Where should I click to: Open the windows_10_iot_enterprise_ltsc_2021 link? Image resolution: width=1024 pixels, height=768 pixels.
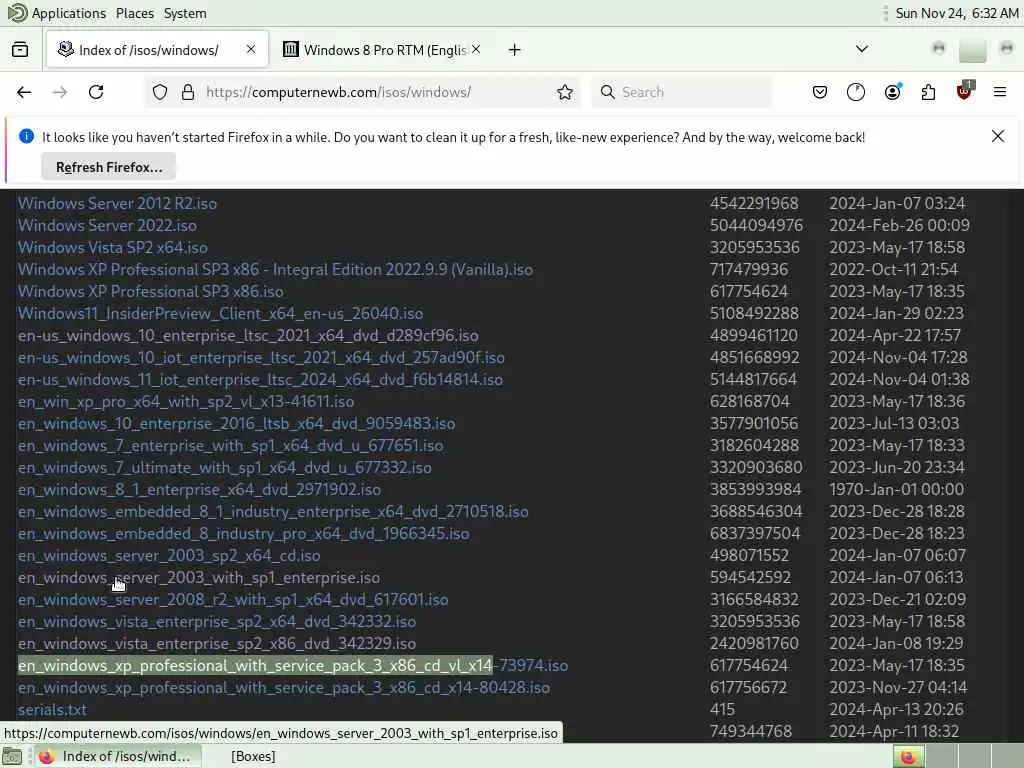(261, 358)
